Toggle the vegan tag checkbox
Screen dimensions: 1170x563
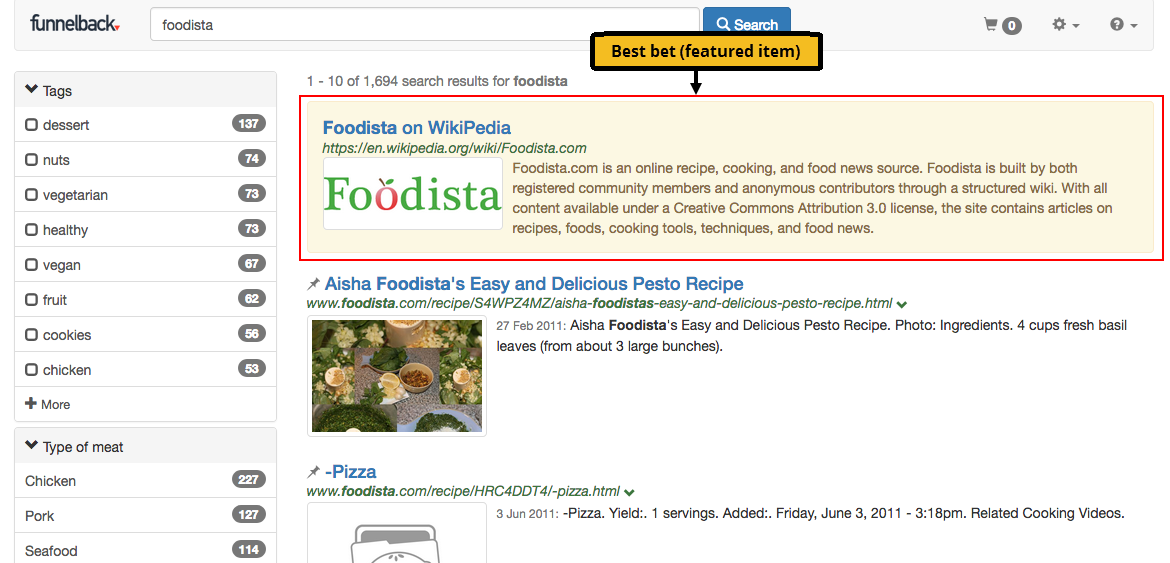[x=32, y=265]
